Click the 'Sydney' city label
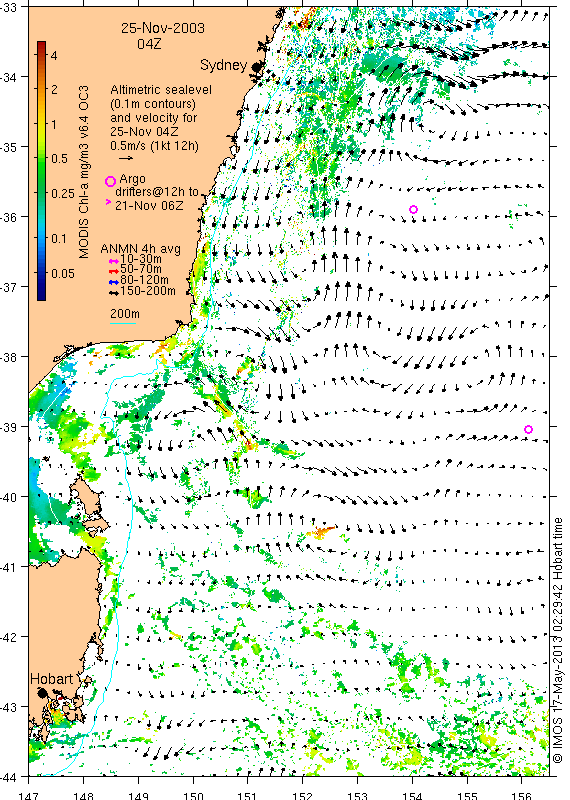Image resolution: width=570 pixels, height=800 pixels. coord(224,65)
